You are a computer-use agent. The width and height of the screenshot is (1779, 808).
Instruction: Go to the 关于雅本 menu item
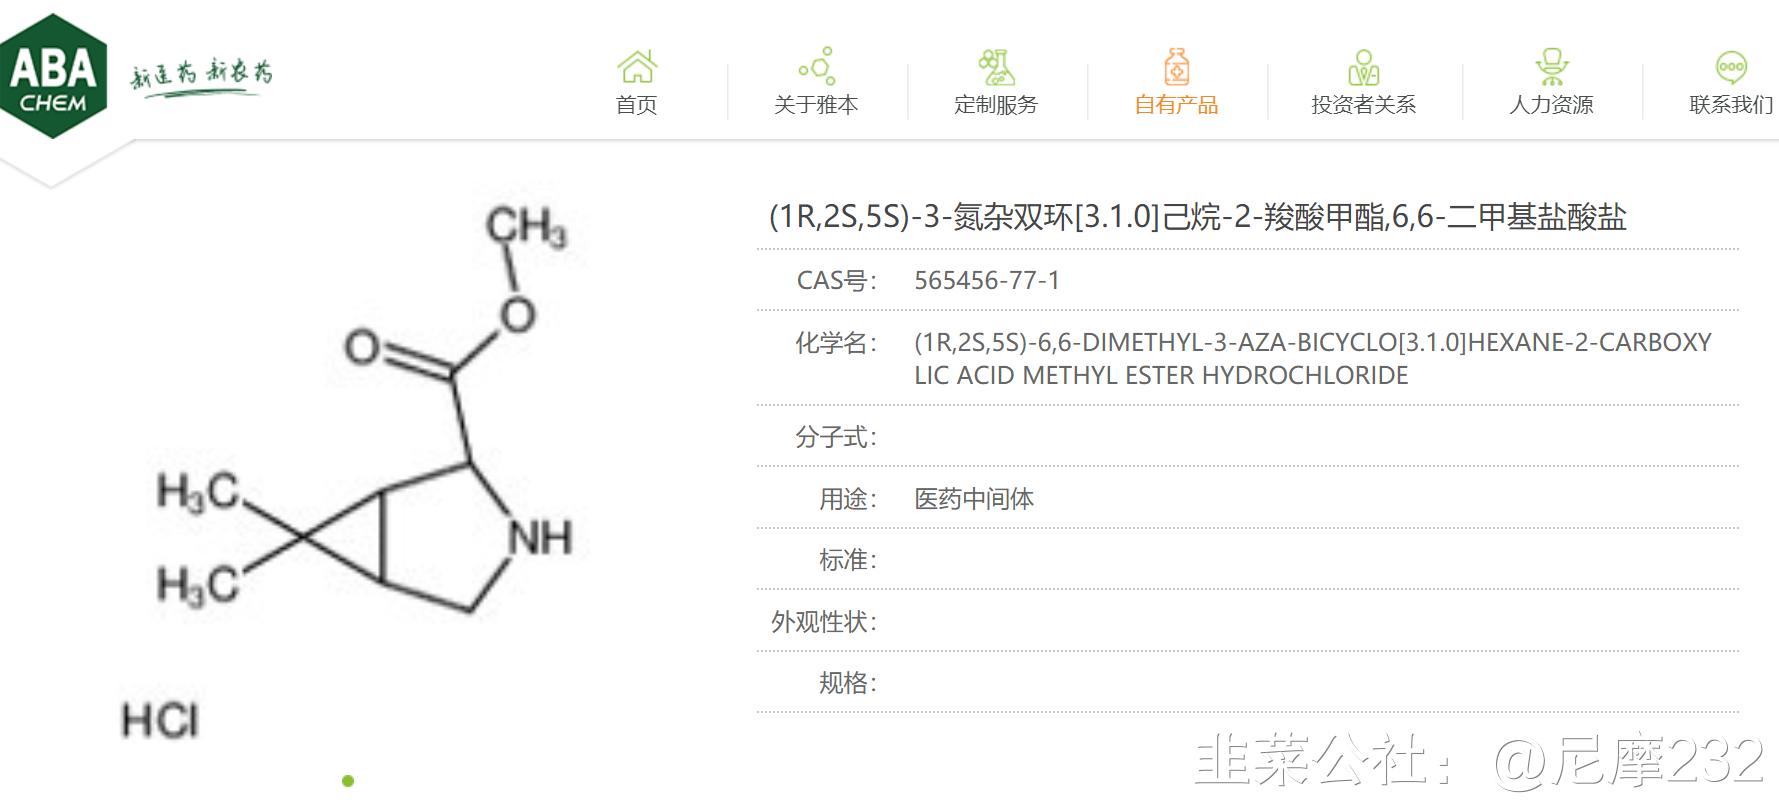coord(816,105)
